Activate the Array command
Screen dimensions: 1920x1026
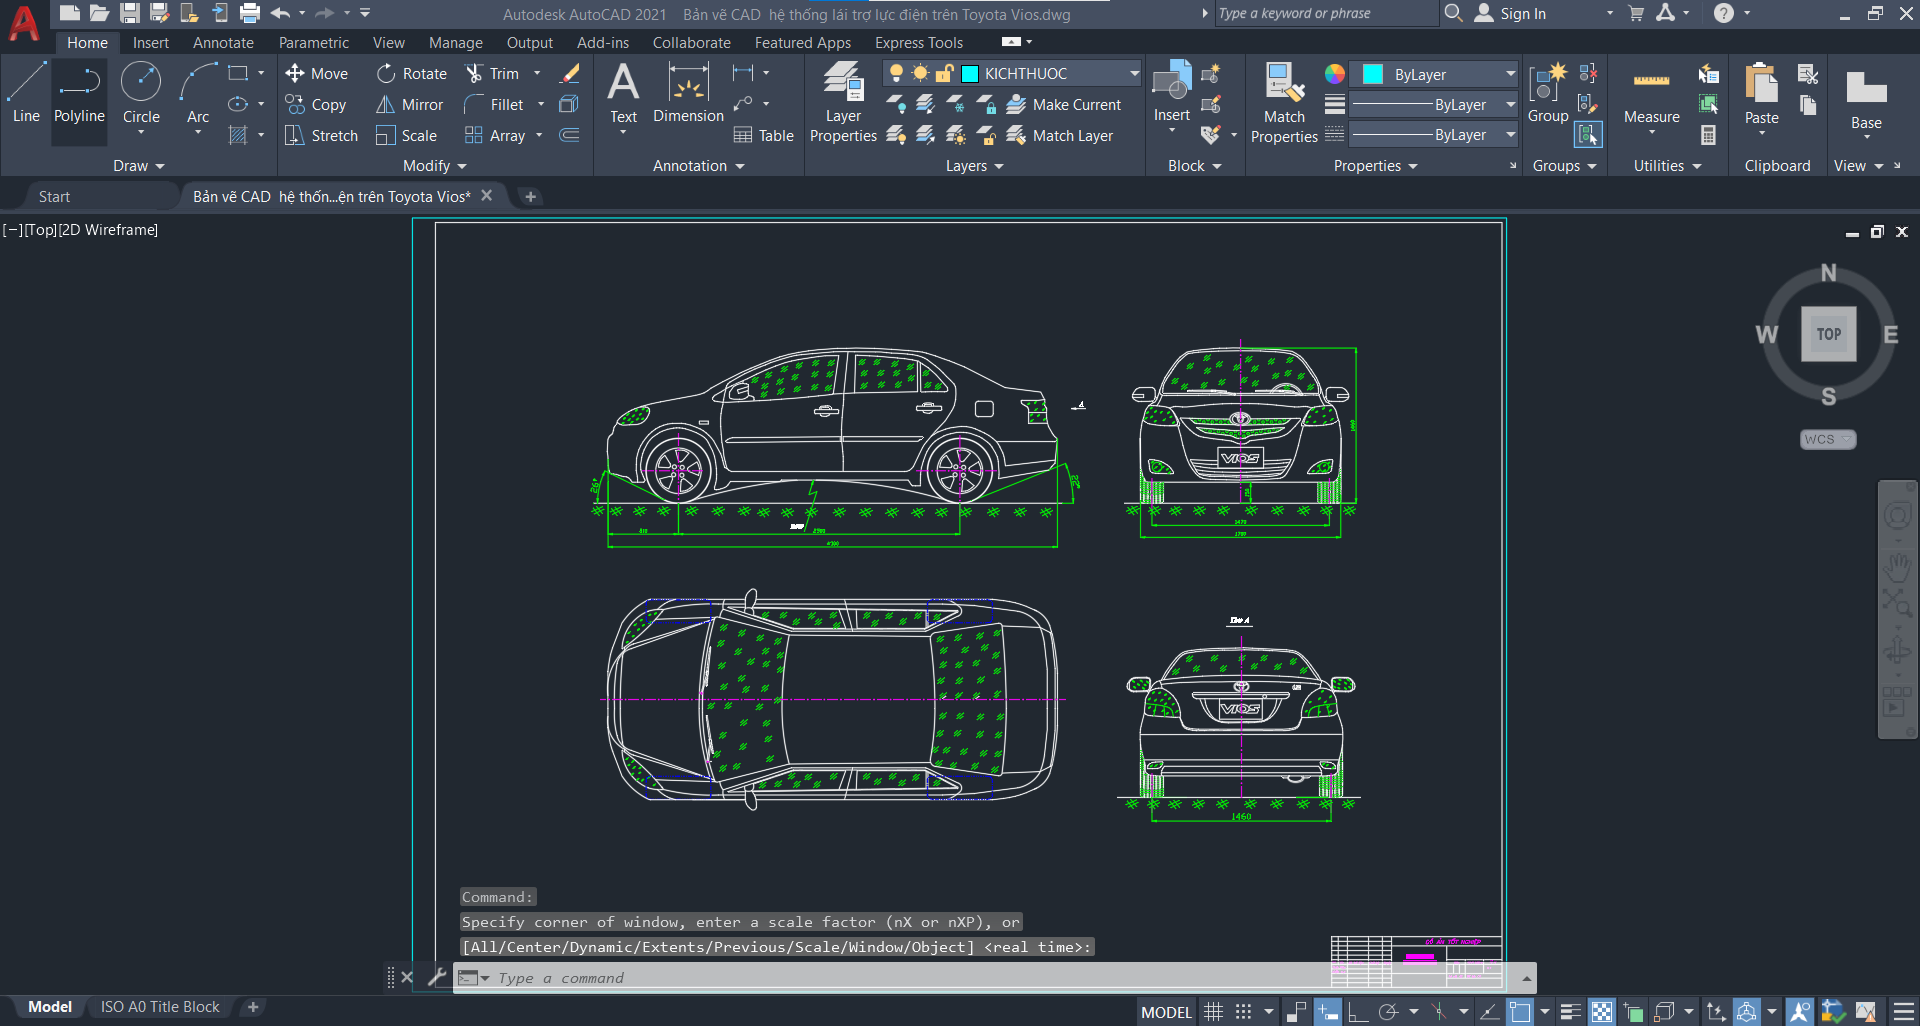coord(495,135)
